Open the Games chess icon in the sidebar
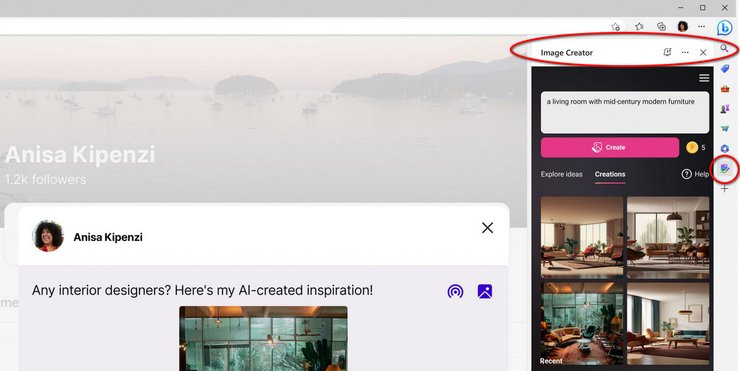Screen dimensions: 740x371 click(x=724, y=109)
